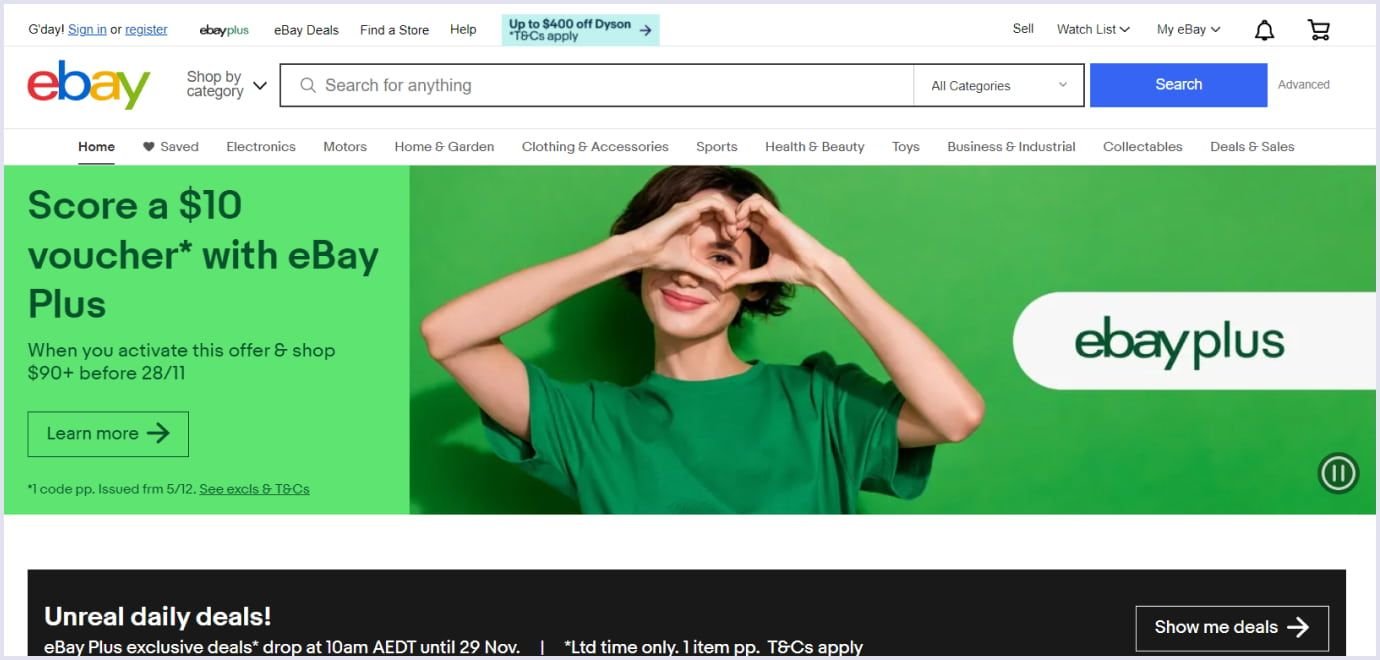This screenshot has height=660, width=1380.
Task: Click the Learn more button
Action: pos(108,434)
